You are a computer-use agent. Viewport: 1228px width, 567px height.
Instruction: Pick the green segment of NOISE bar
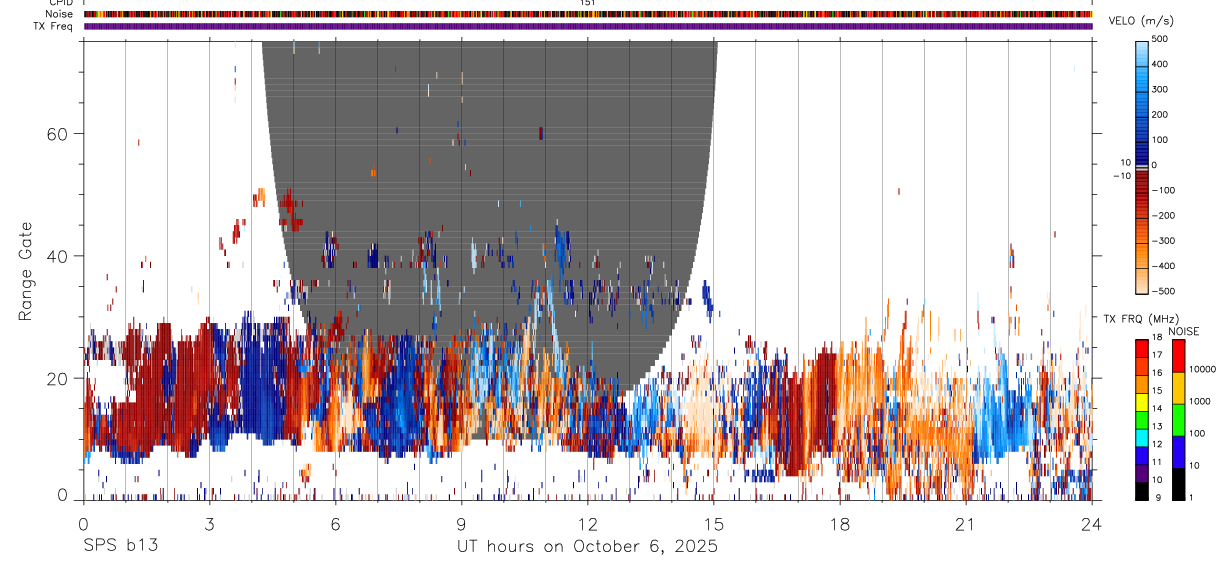[x=1179, y=419]
